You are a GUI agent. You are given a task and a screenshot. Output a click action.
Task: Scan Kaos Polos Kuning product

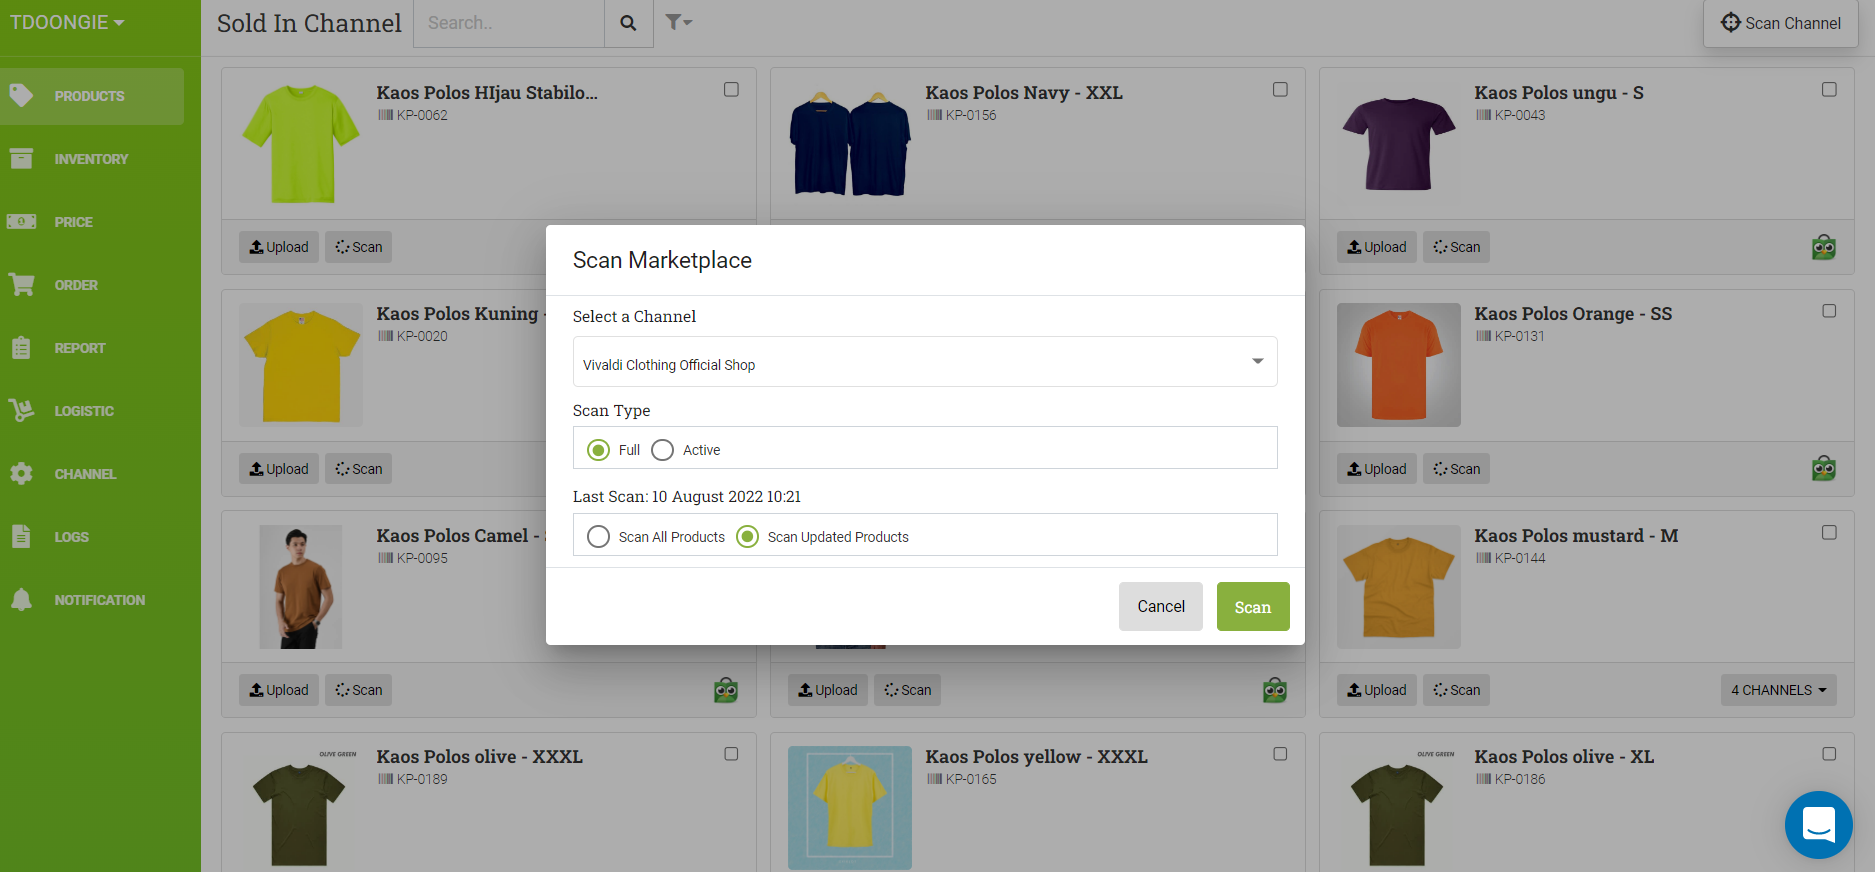[358, 469]
